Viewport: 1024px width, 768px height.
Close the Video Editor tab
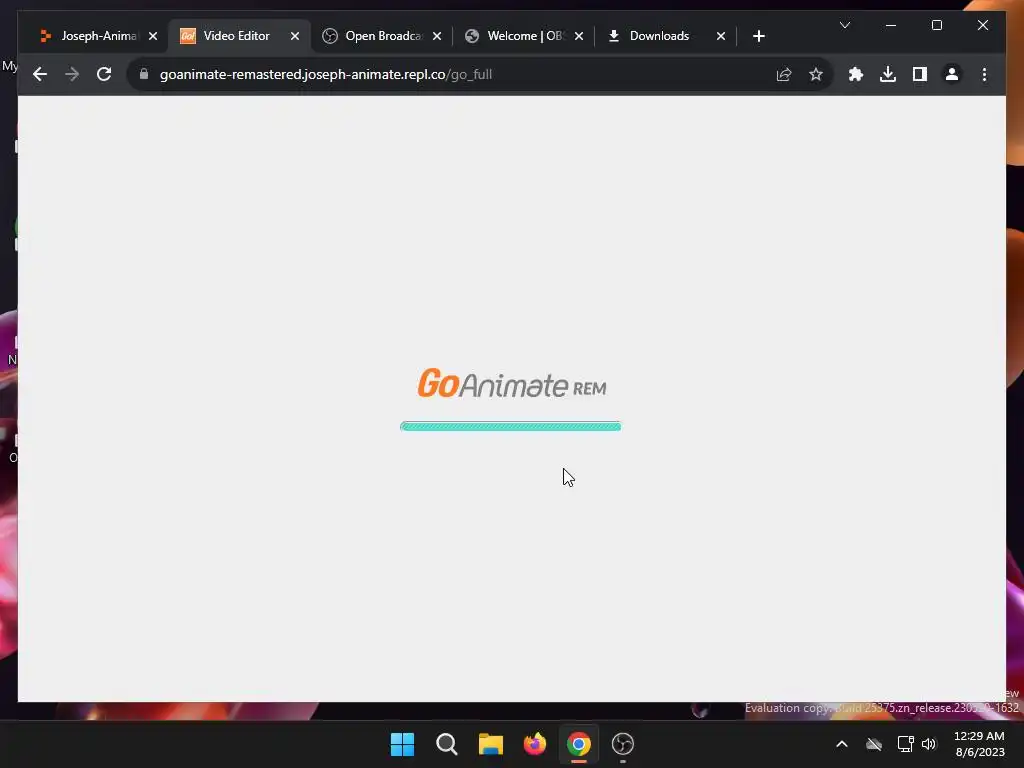(x=295, y=36)
